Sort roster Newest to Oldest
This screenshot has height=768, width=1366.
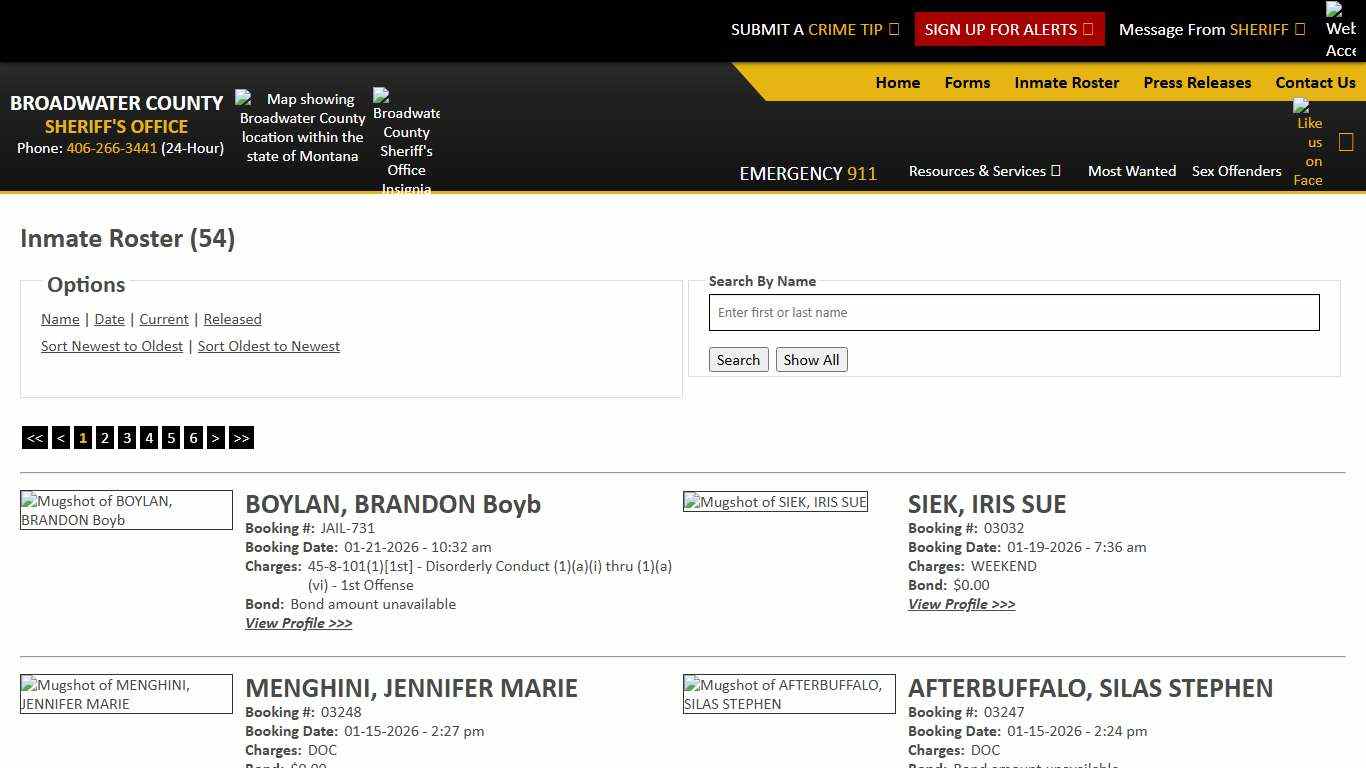click(x=111, y=345)
